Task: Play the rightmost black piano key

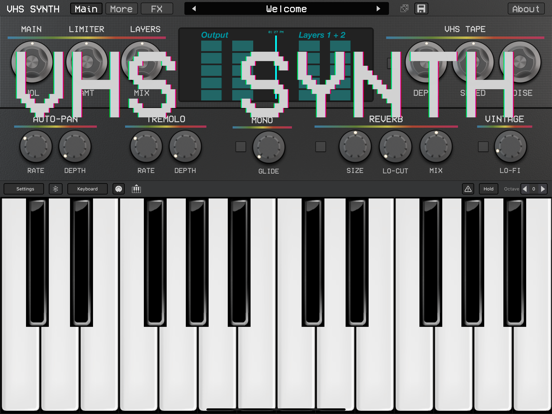Action: pyautogui.click(x=515, y=262)
